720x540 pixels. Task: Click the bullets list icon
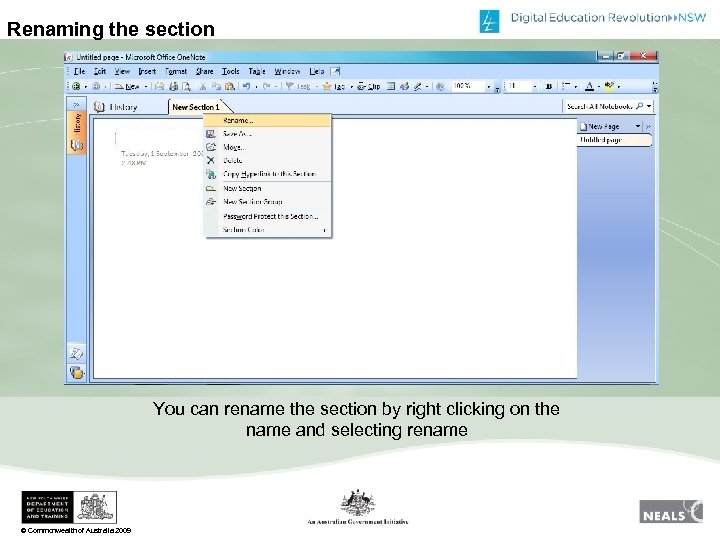(x=566, y=86)
